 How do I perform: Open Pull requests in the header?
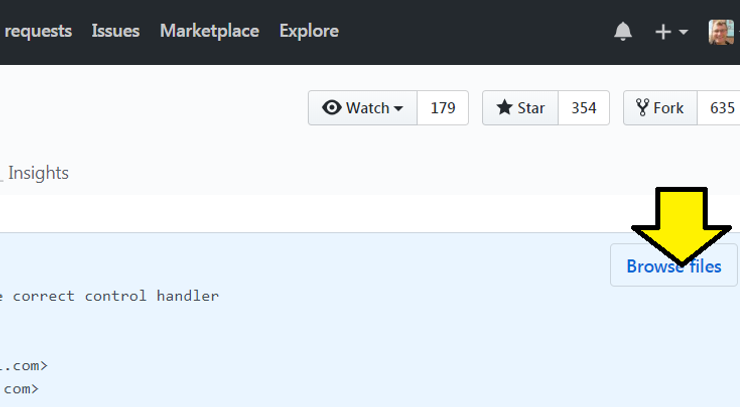(36, 31)
